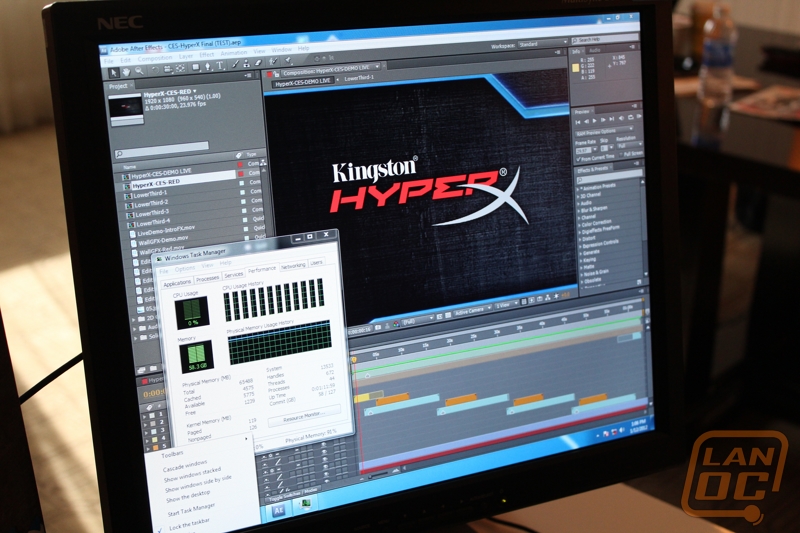The width and height of the screenshot is (800, 533).
Task: Select the Pan Behind tool
Action: [180, 68]
